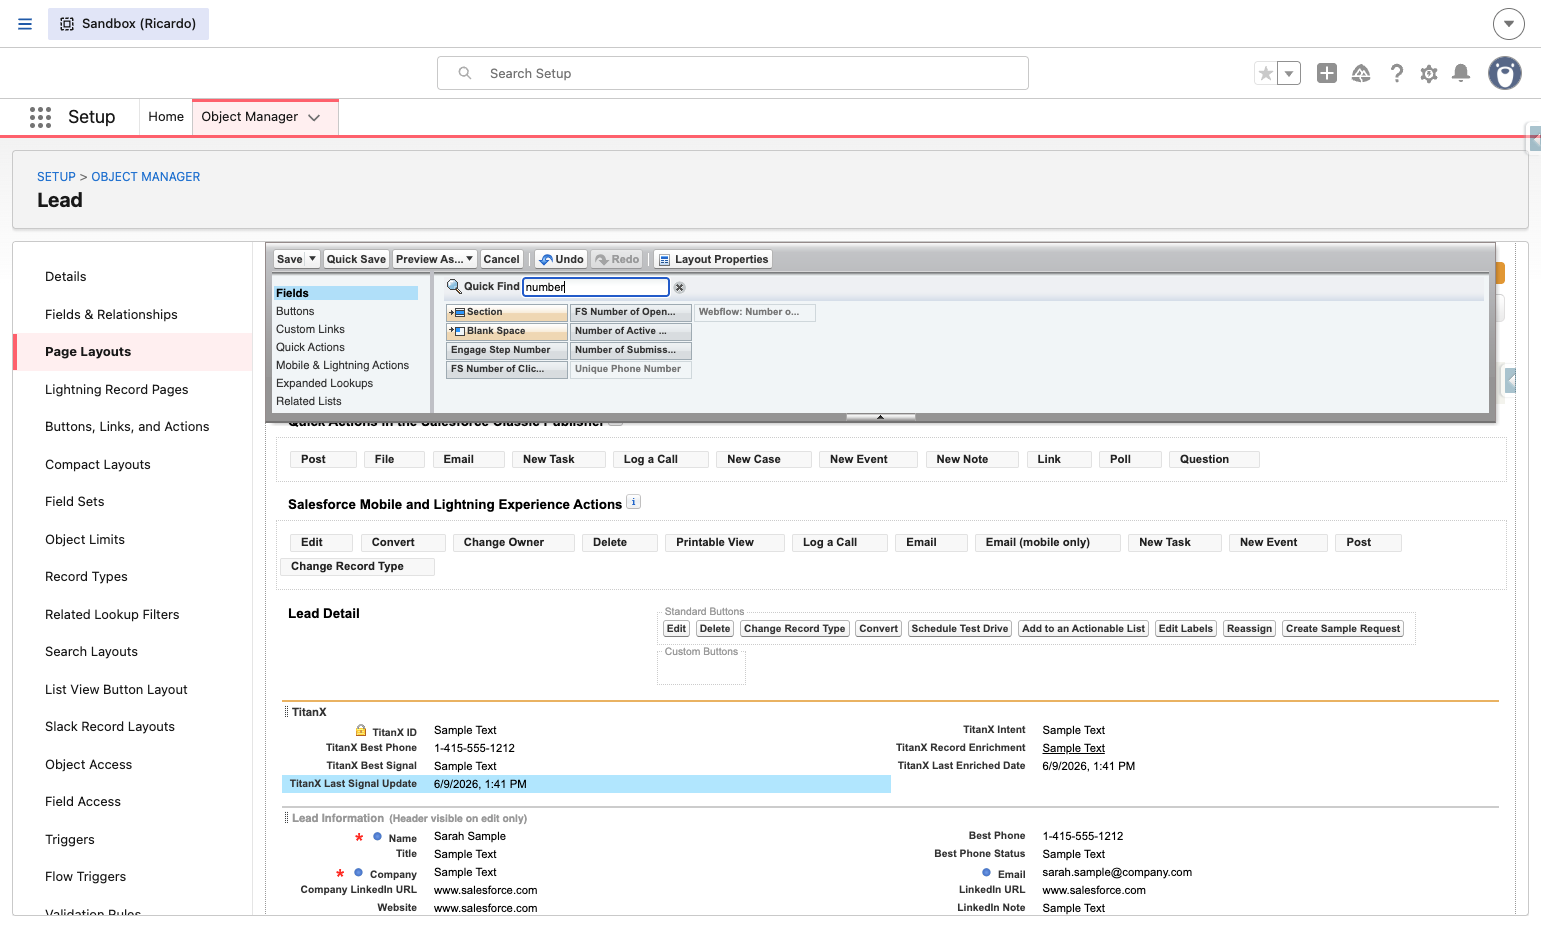
Task: Go to the Home tab
Action: pos(166,117)
